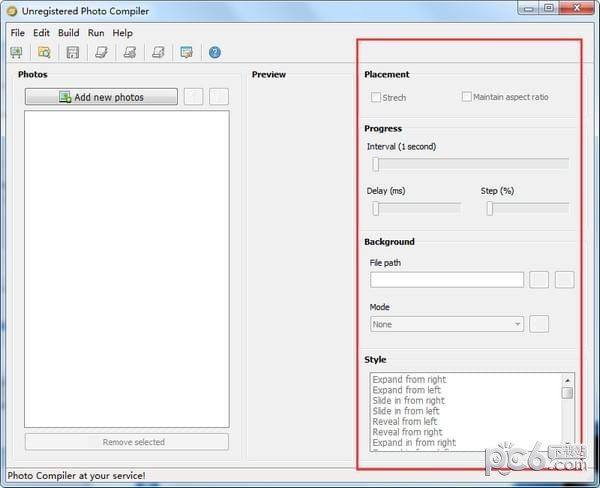Viewport: 600px width, 488px height.
Task: Click the Style list scrollbar thumb
Action: pyautogui.click(x=567, y=393)
